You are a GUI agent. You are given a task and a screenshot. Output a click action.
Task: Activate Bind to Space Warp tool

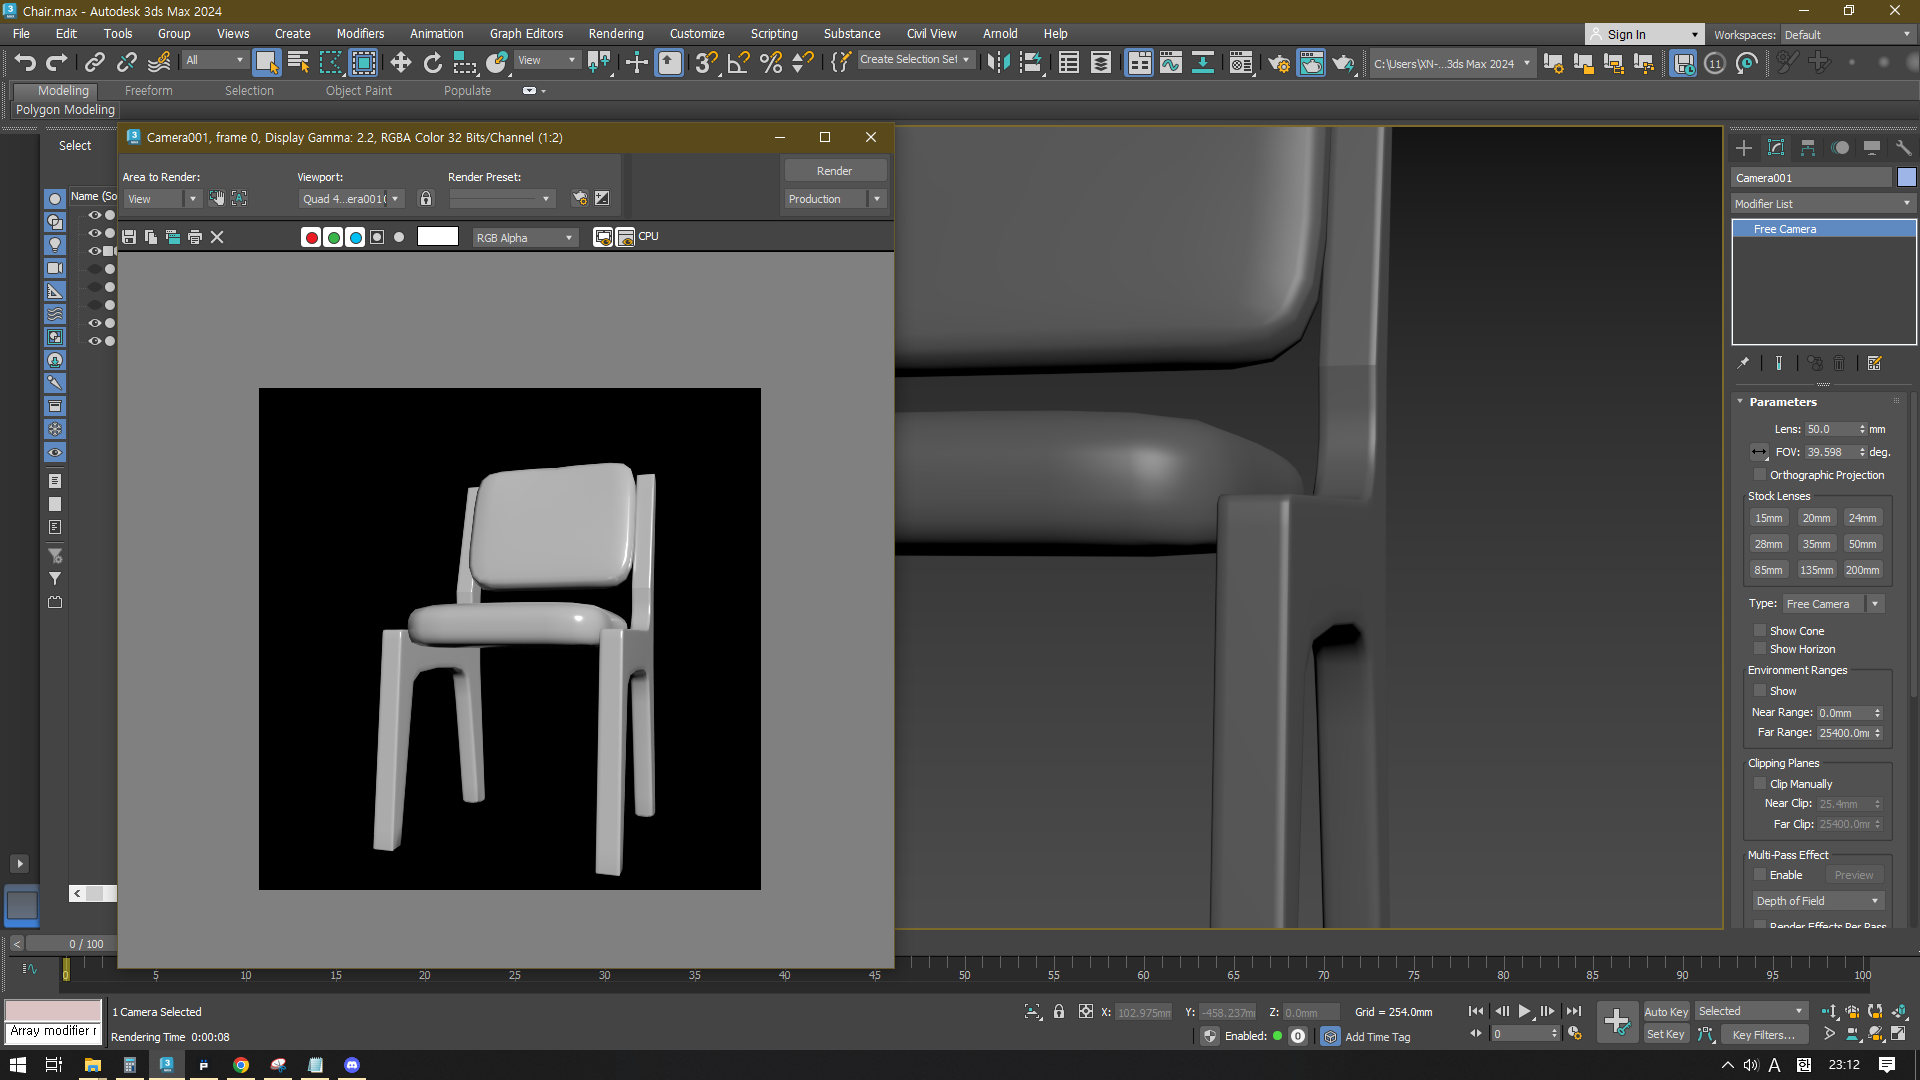(x=159, y=63)
